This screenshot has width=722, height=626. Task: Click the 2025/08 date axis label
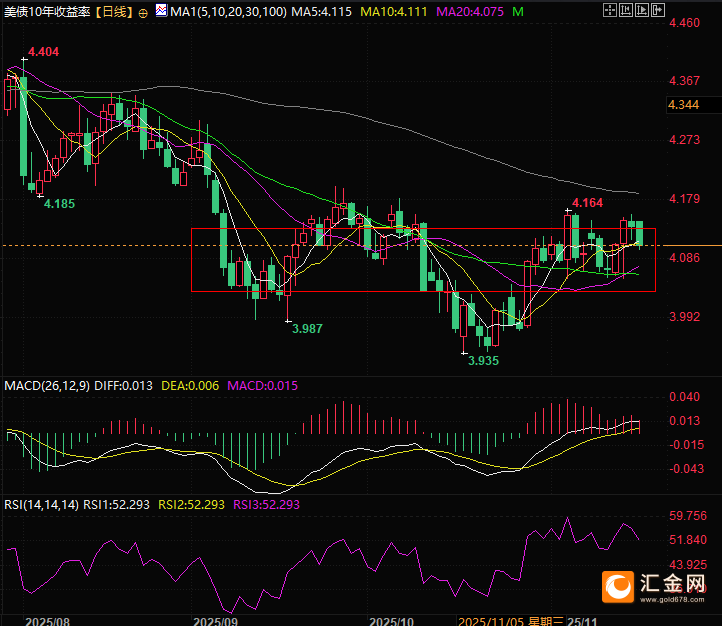[47, 621]
